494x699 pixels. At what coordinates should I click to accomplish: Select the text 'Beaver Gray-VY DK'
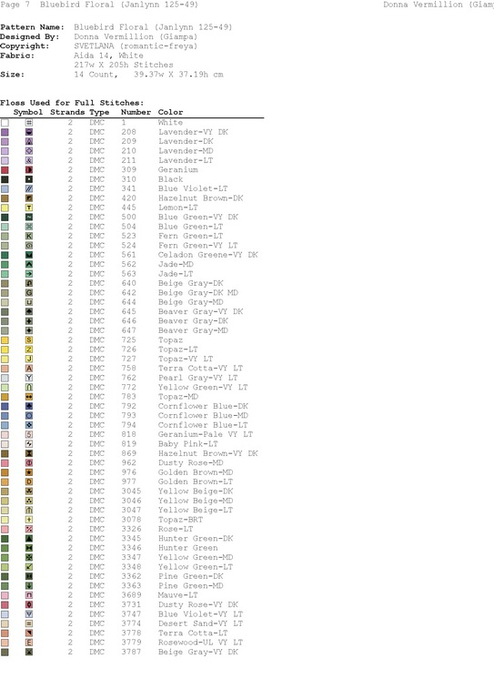[201, 312]
